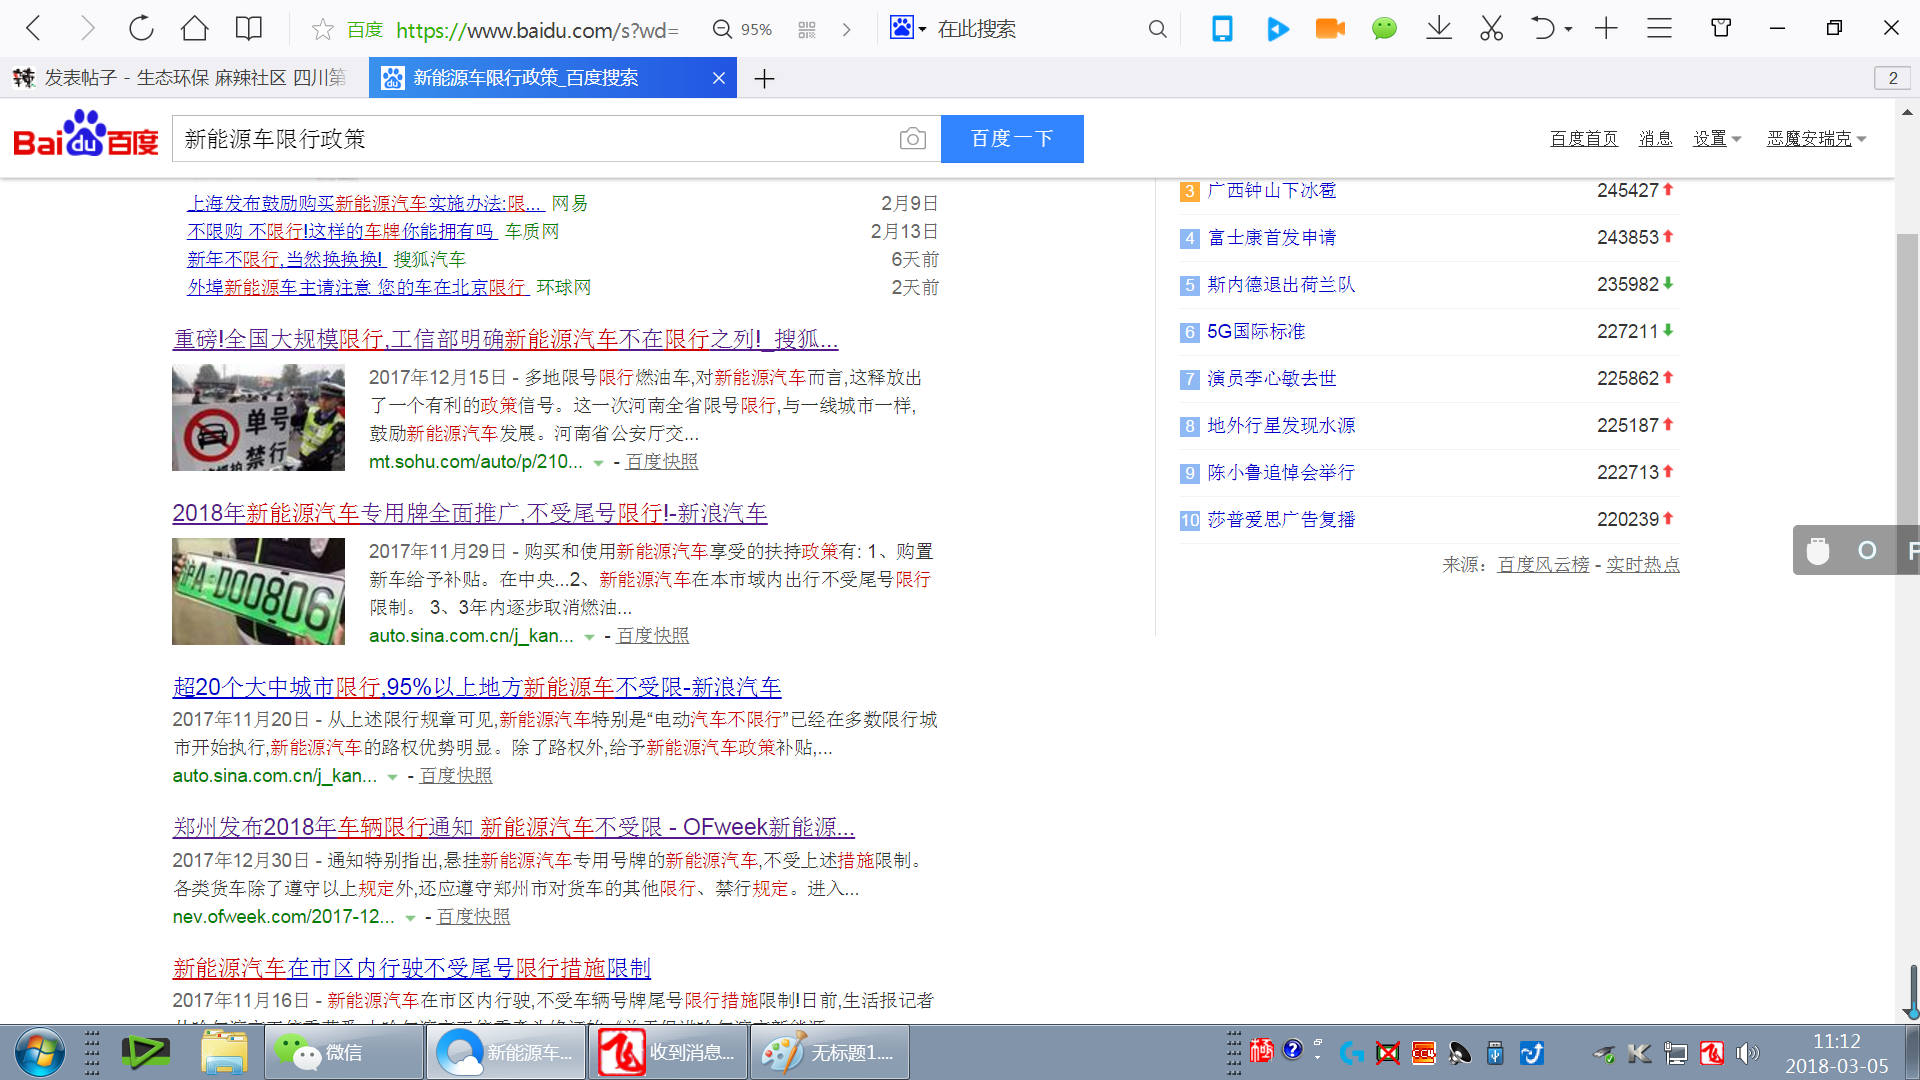
Task: Expand undo closed tabs arrow
Action: 1569,29
